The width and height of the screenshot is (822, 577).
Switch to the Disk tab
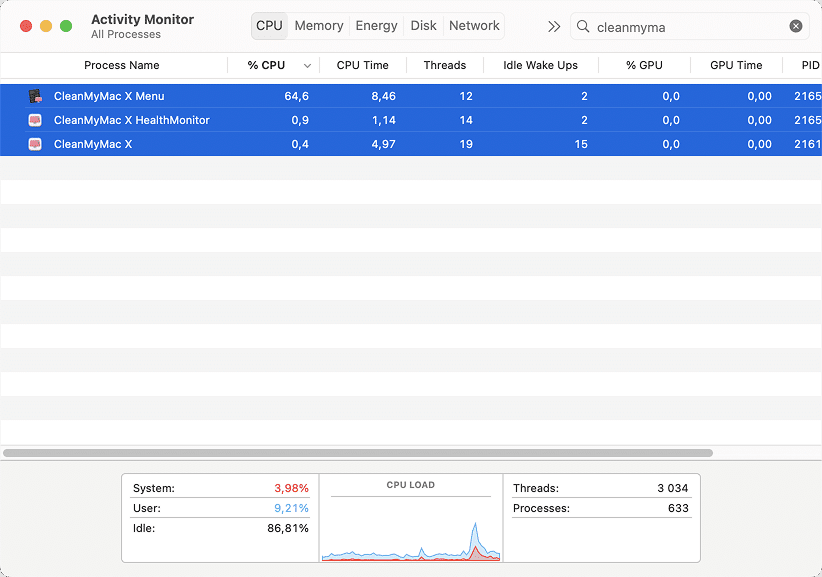click(424, 26)
